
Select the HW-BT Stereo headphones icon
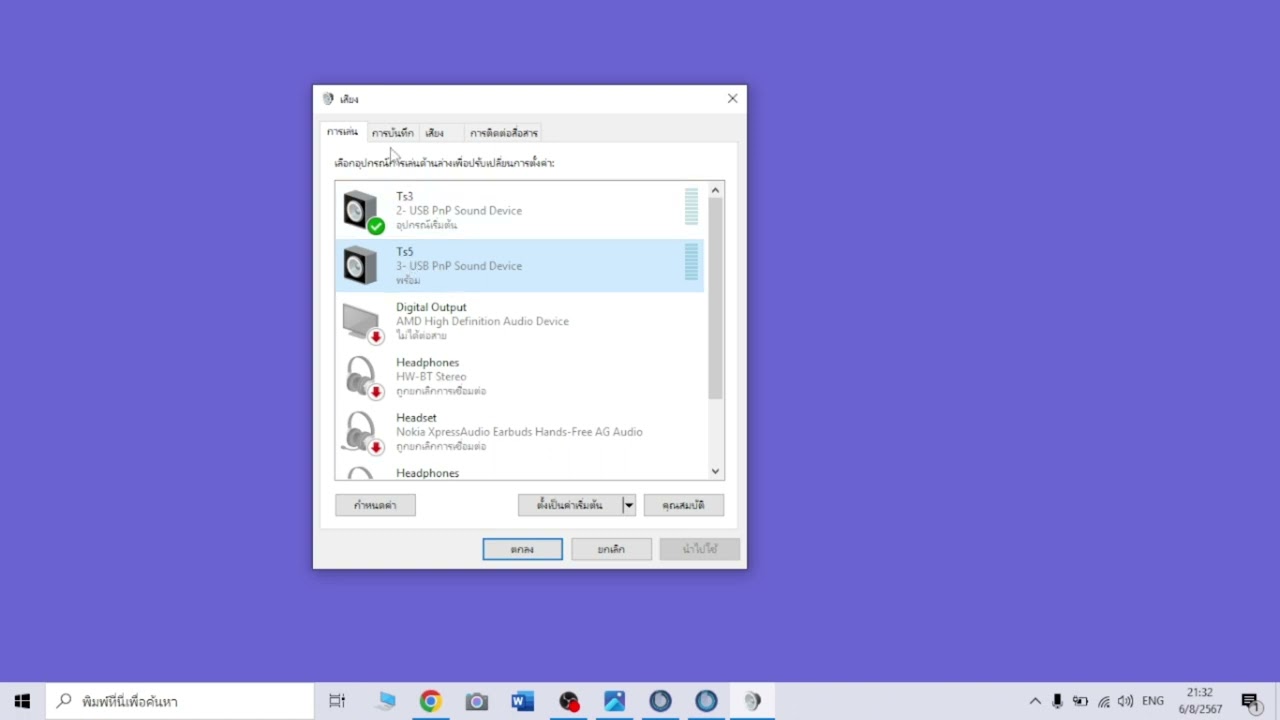362,377
